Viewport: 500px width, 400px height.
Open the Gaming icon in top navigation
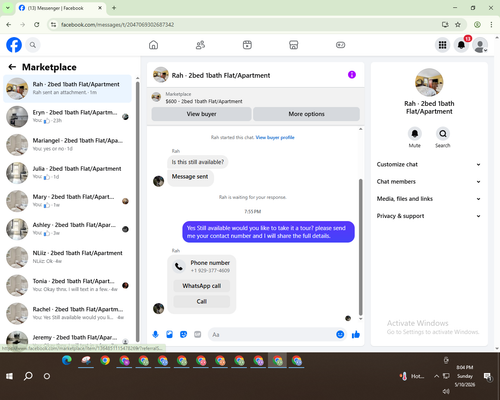pos(340,45)
